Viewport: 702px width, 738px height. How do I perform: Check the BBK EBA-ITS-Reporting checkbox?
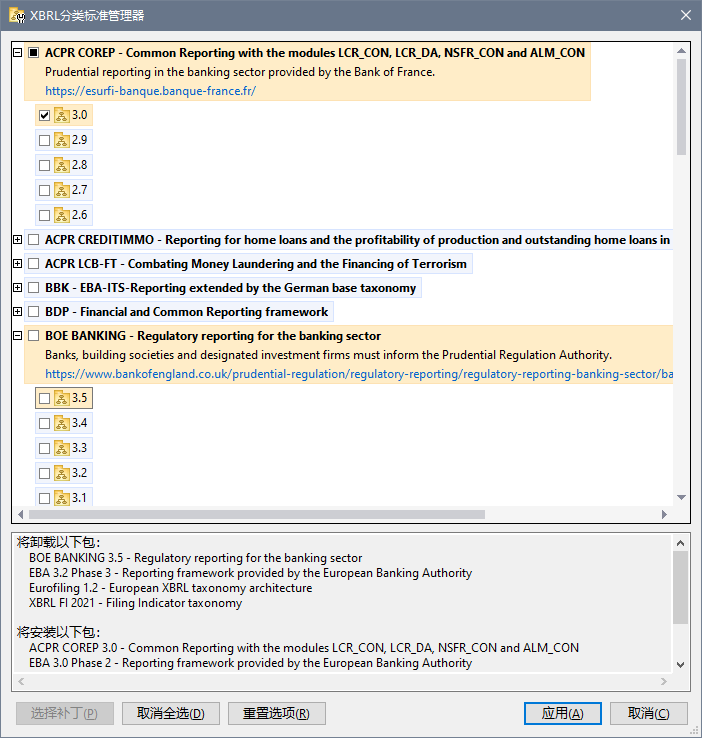tap(33, 288)
